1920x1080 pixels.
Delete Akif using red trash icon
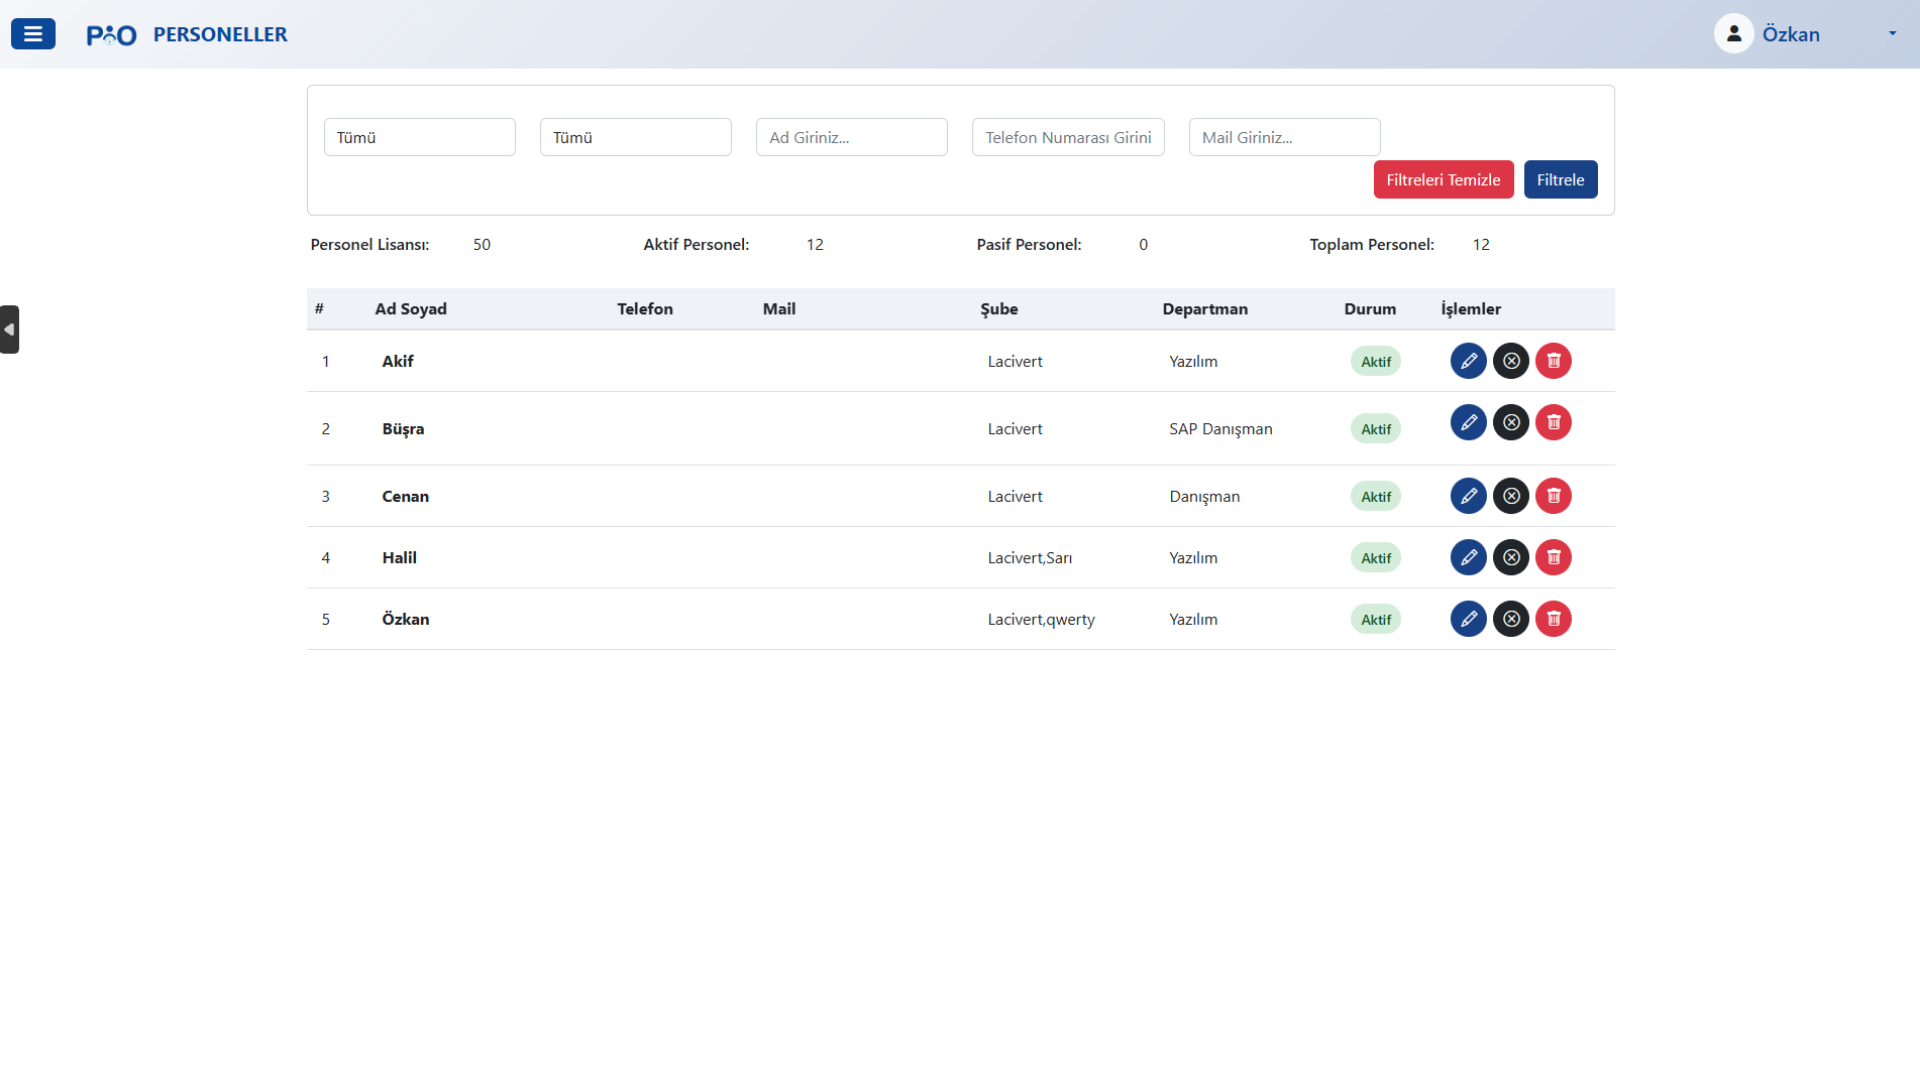(x=1554, y=361)
